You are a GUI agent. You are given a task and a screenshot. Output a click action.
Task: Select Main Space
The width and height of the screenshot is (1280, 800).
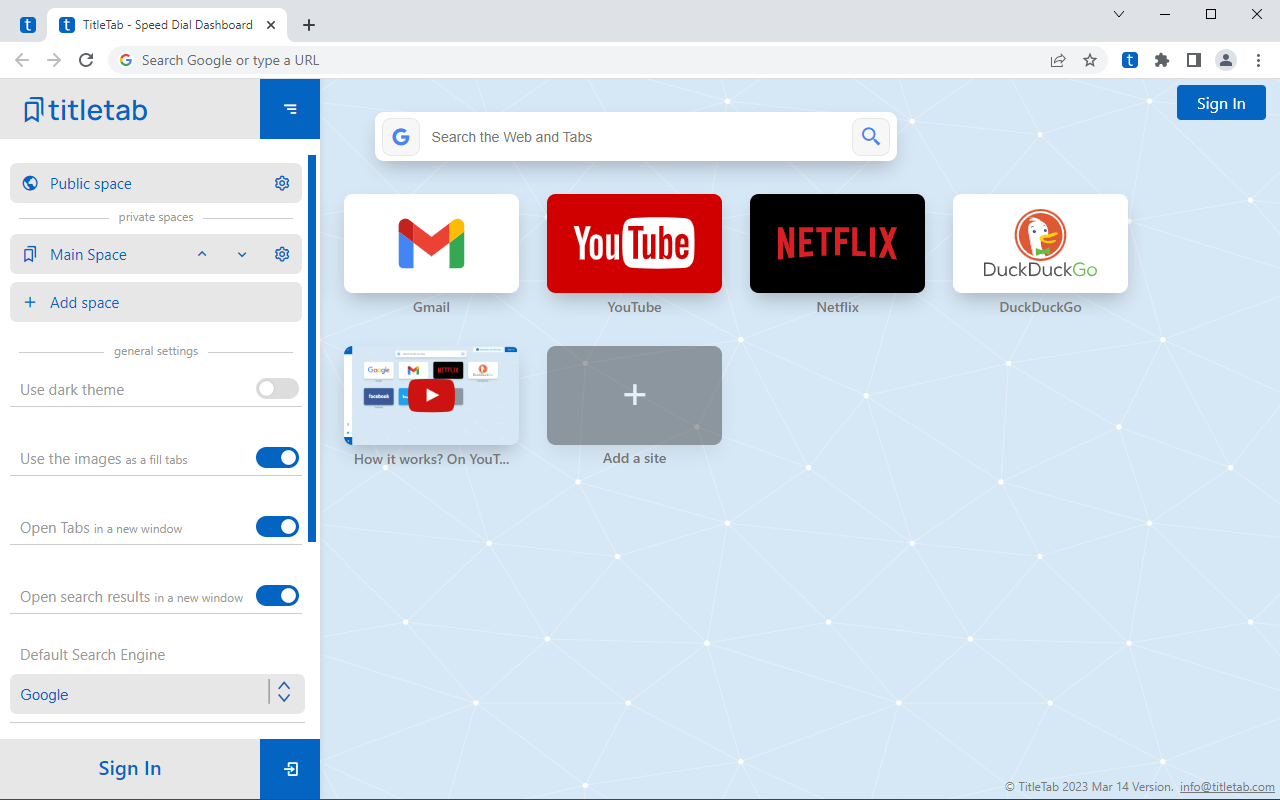point(156,254)
